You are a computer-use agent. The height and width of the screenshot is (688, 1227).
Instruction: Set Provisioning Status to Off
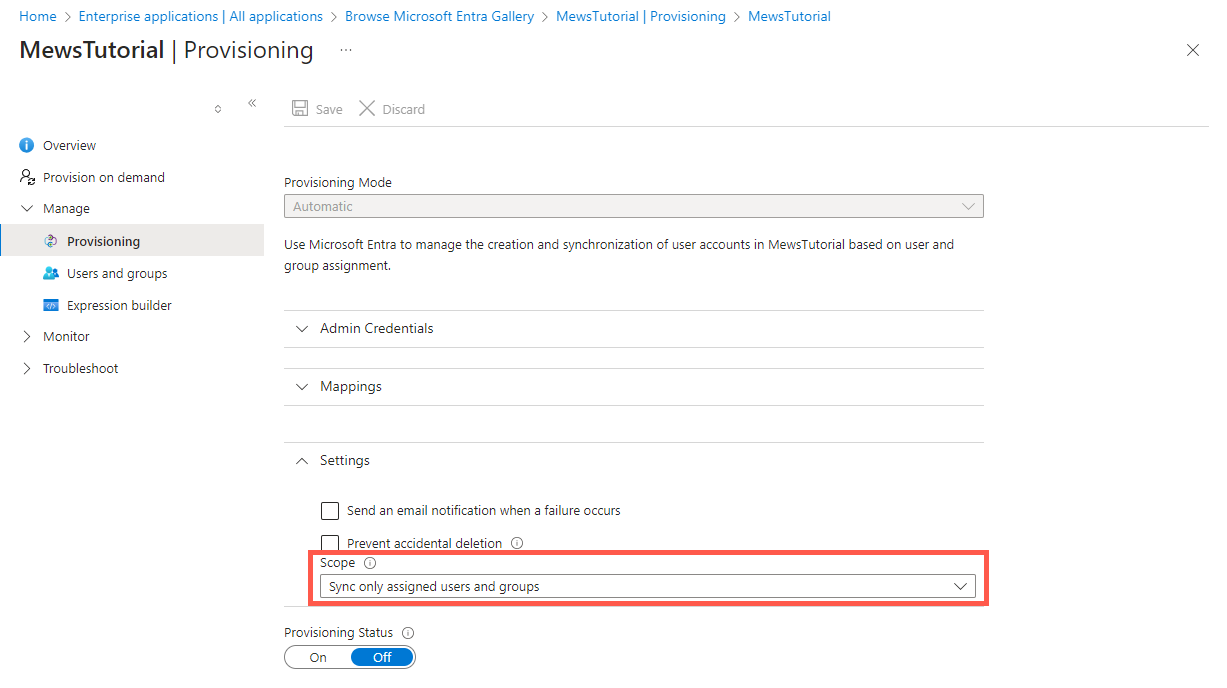point(382,657)
